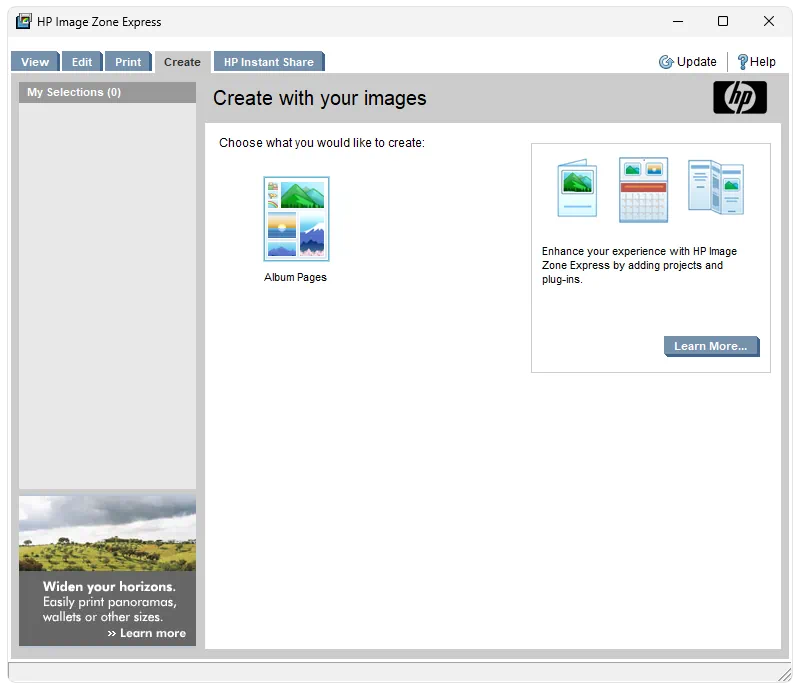Open the HP Instant Share tab
Viewport: 800px width, 690px height.
click(269, 62)
